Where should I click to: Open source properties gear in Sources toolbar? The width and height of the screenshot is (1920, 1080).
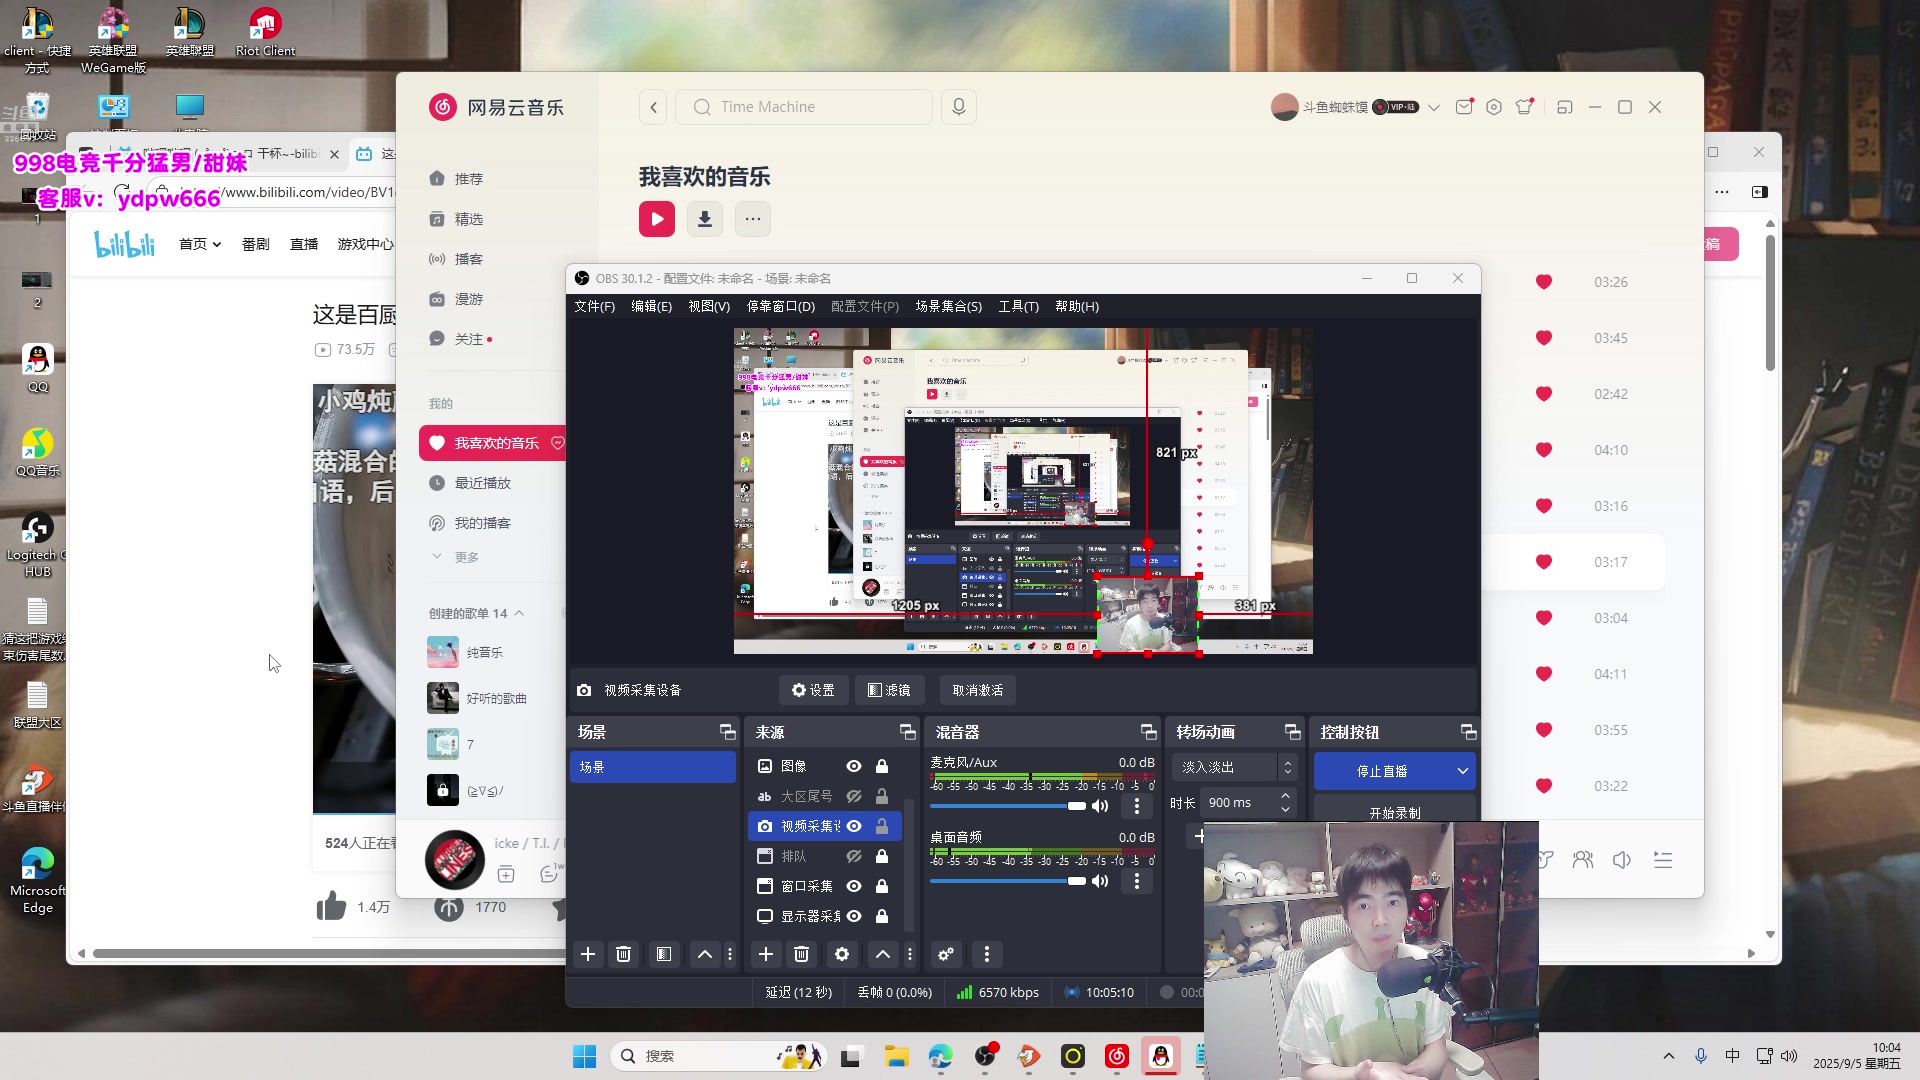pyautogui.click(x=842, y=954)
